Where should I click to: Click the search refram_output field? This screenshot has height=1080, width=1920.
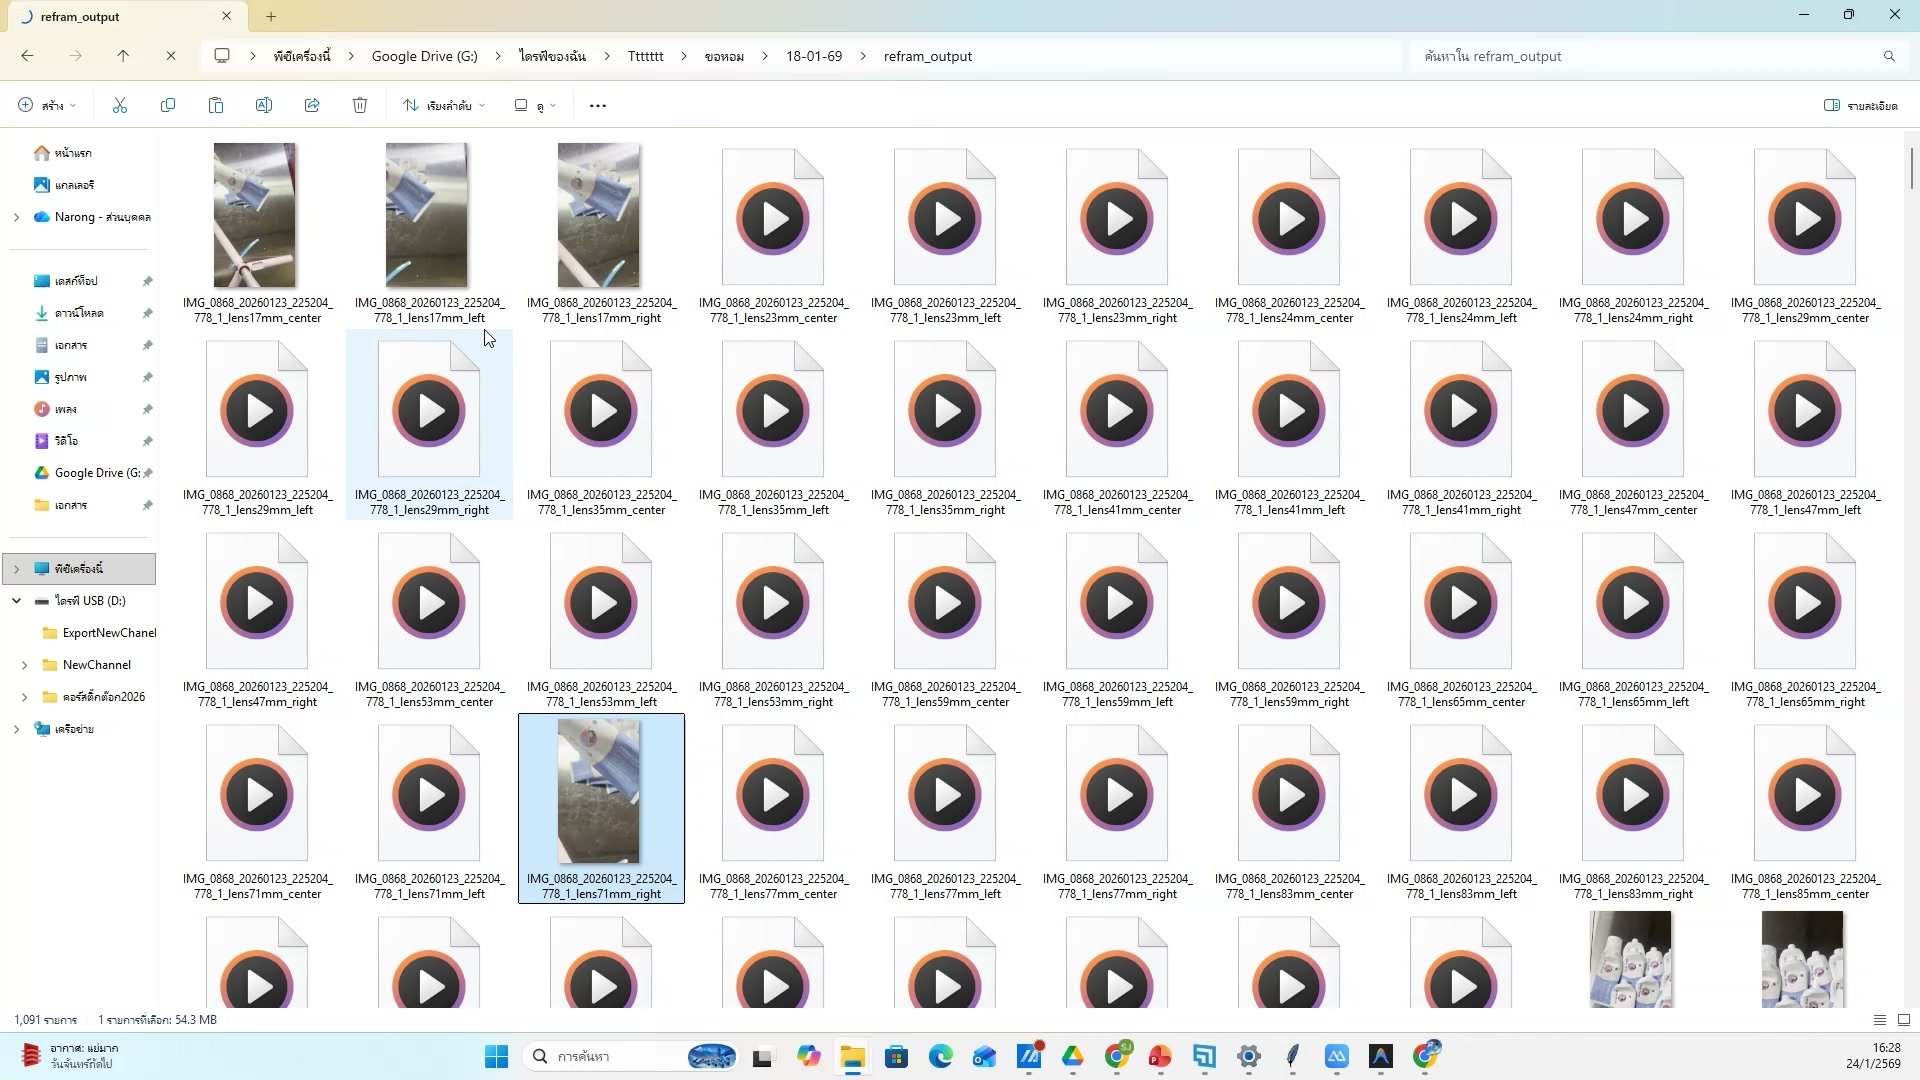coord(1650,56)
